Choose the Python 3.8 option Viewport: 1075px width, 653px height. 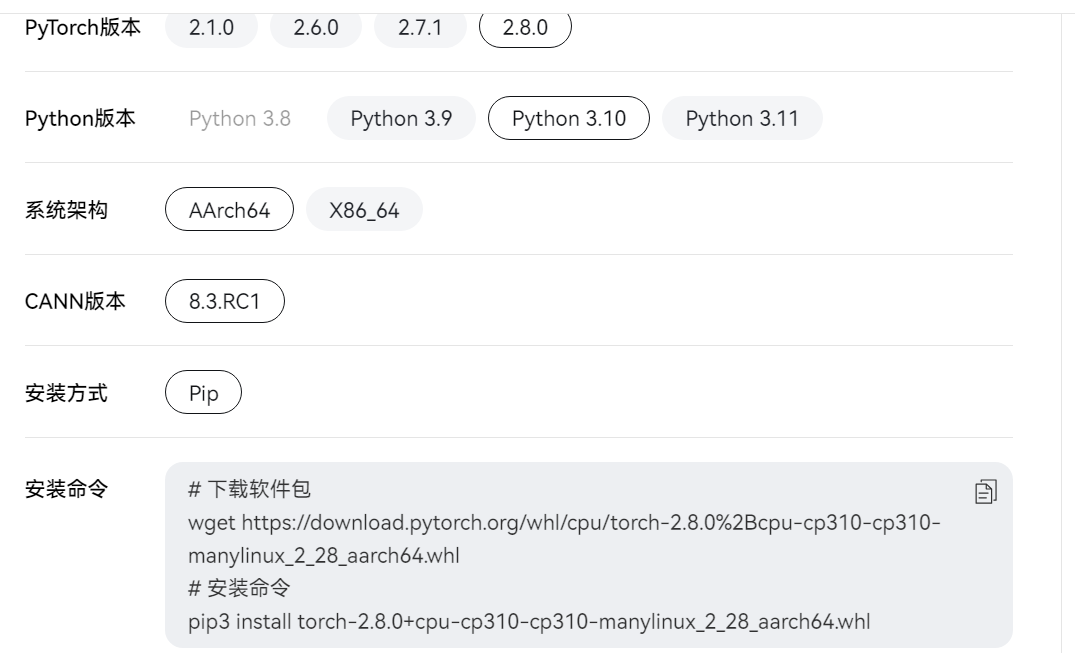point(240,118)
